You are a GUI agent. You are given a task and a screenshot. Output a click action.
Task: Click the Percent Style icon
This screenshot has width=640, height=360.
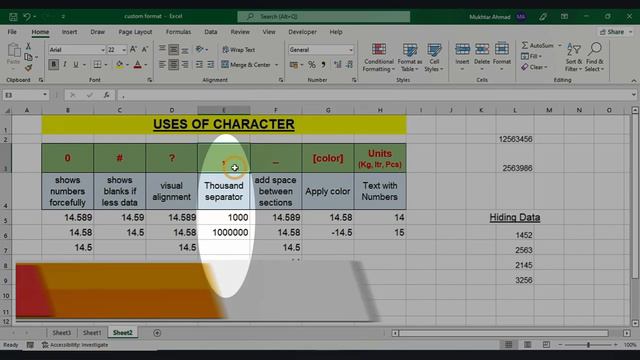tap(312, 64)
